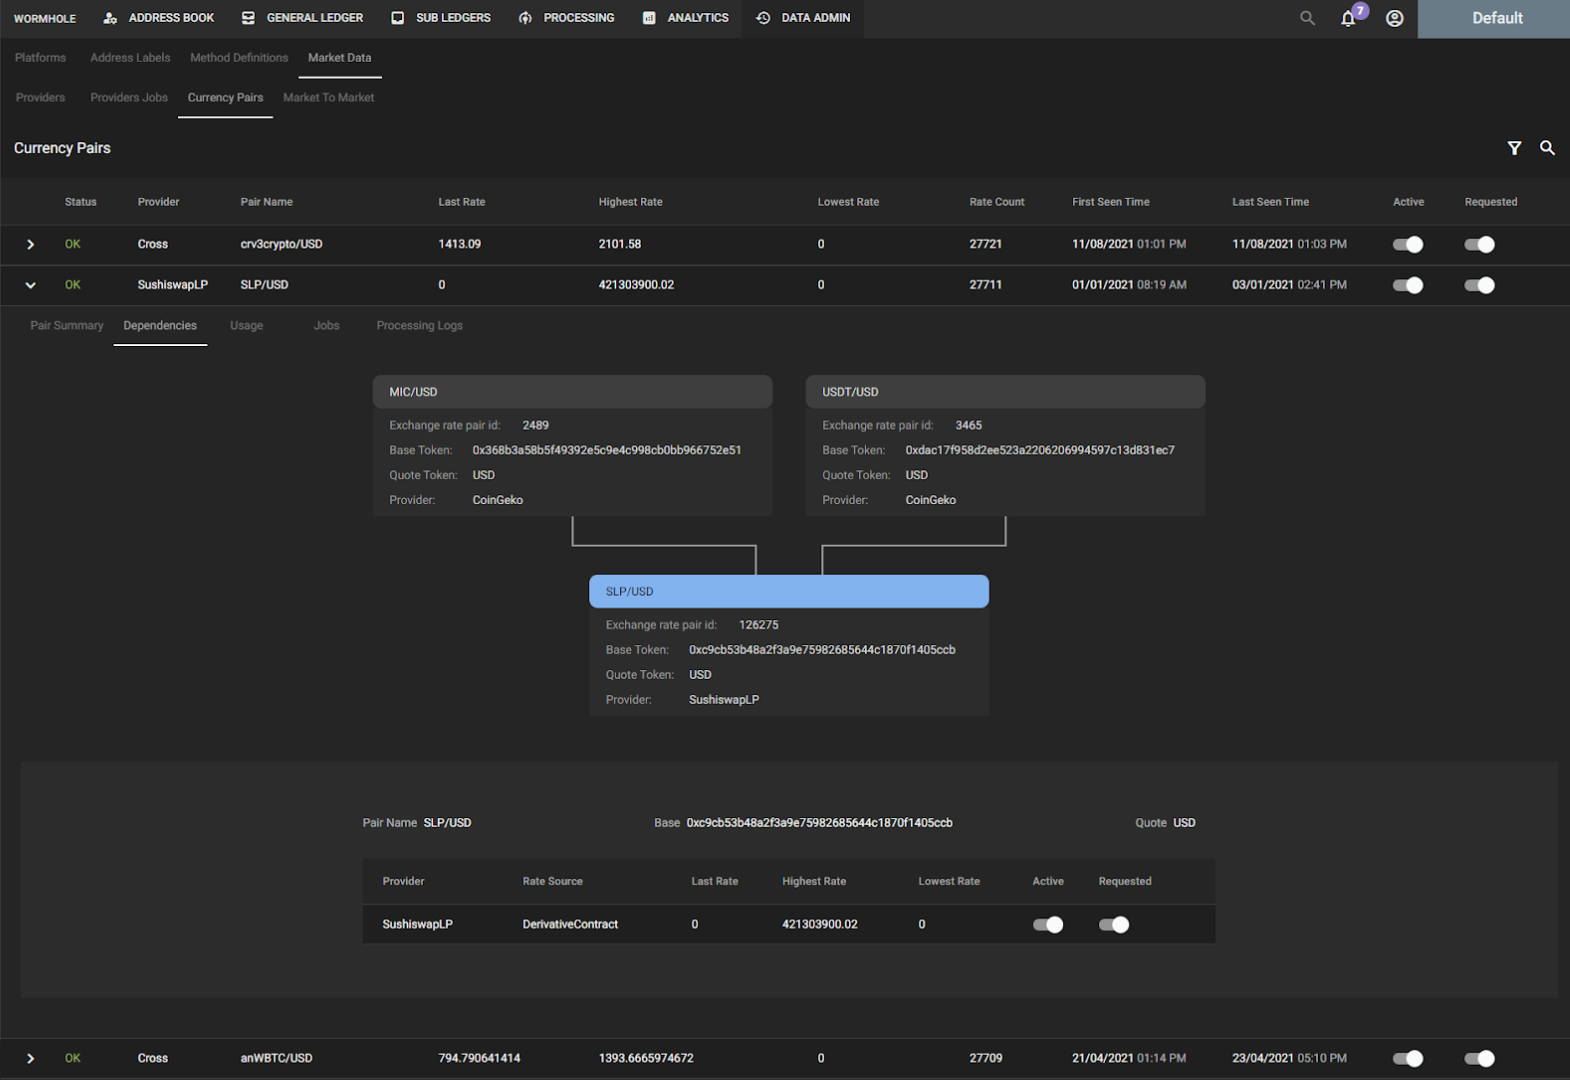Image resolution: width=1570 pixels, height=1080 pixels.
Task: Click the MIC/USD dependency node header
Action: coord(572,392)
